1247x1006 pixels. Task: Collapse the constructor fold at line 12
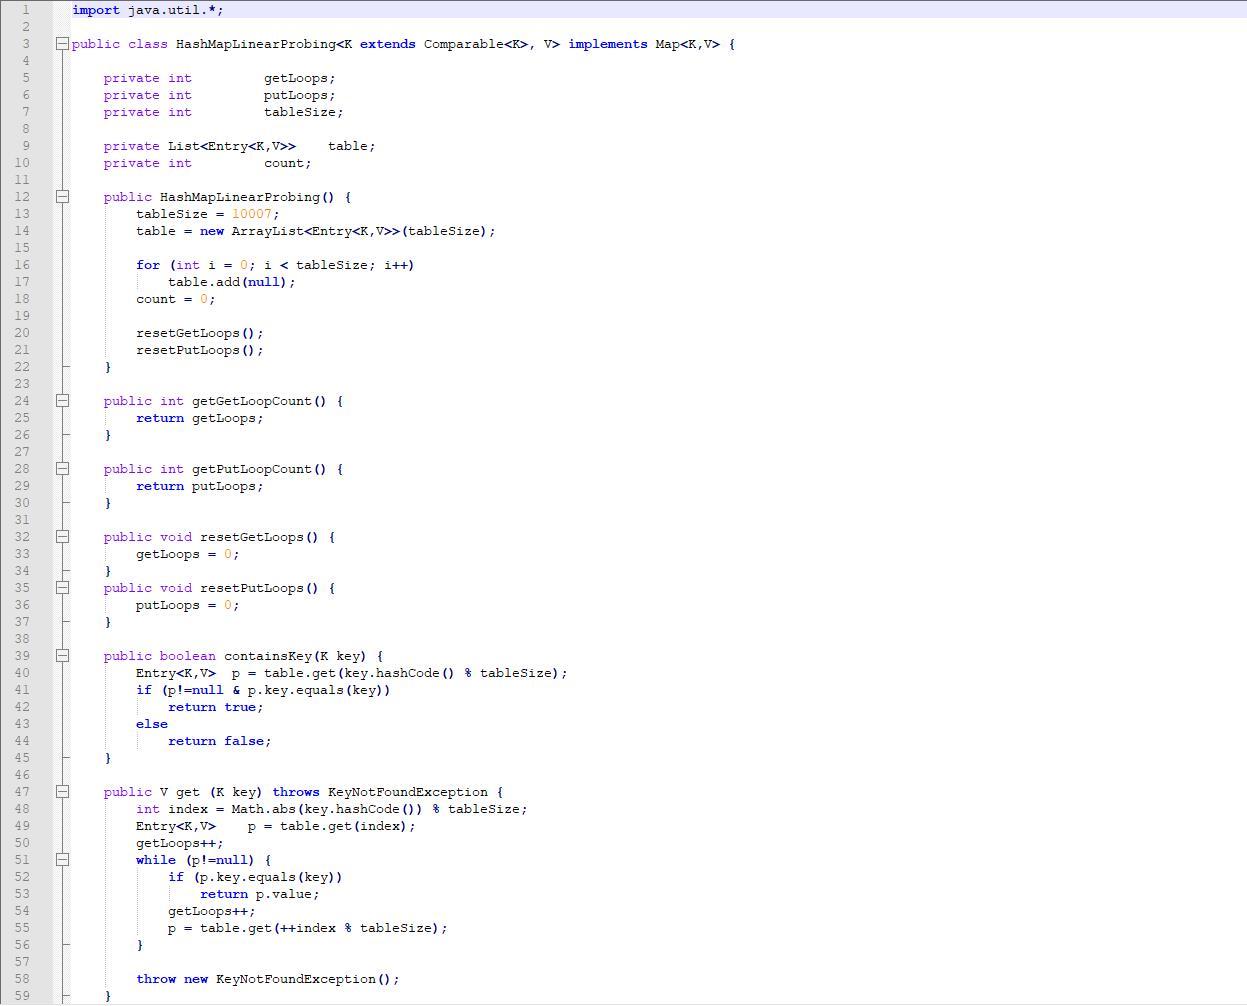point(62,196)
